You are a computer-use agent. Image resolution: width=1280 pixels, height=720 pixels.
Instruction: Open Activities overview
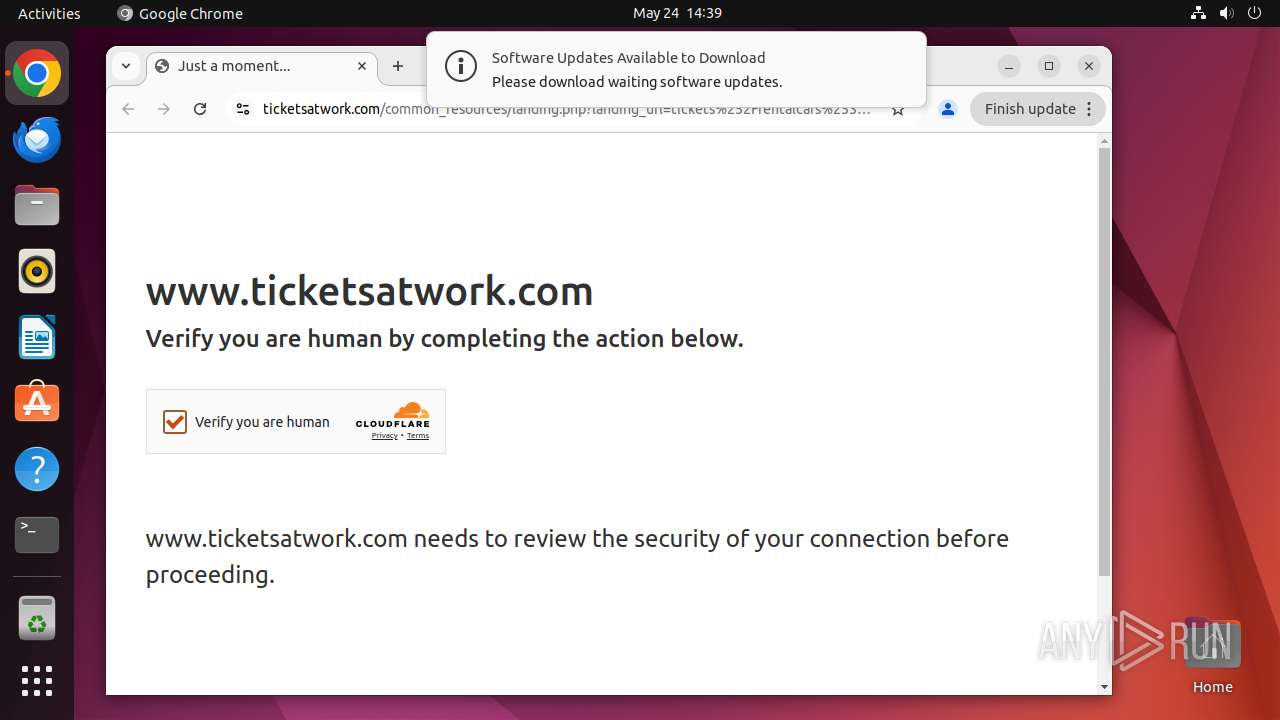(x=49, y=13)
